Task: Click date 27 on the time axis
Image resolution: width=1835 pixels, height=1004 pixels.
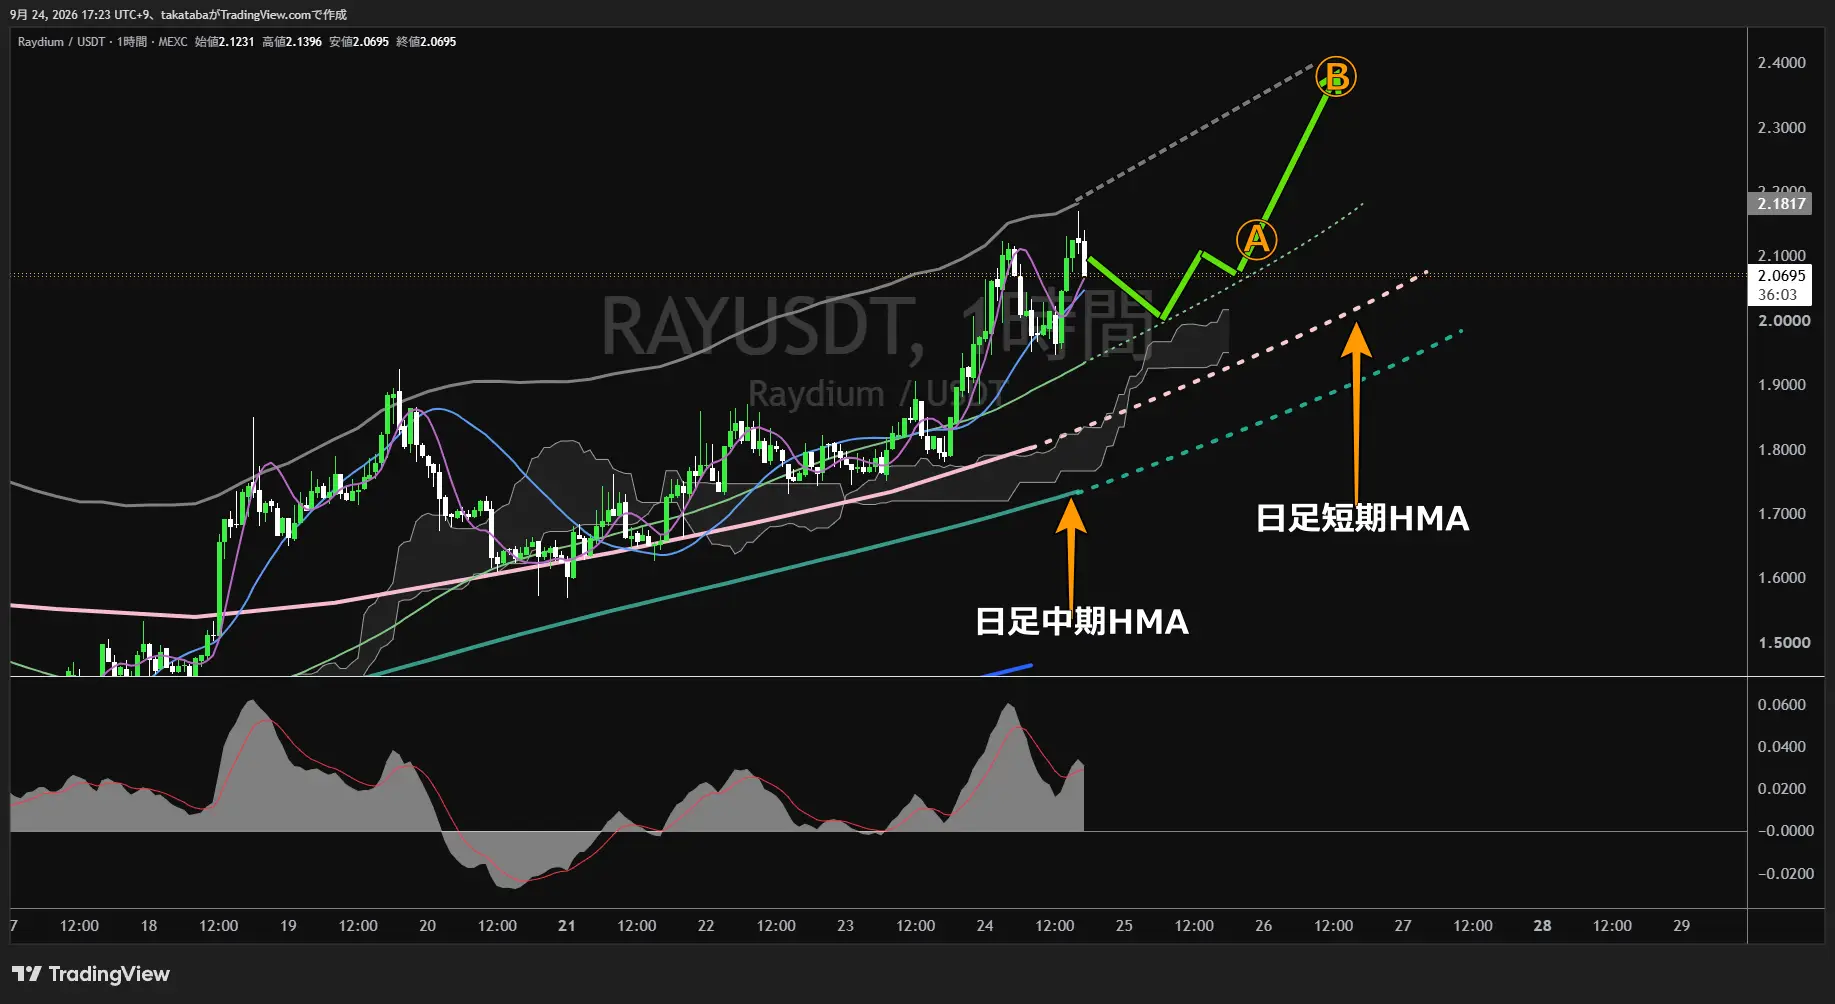Action: click(x=1403, y=926)
